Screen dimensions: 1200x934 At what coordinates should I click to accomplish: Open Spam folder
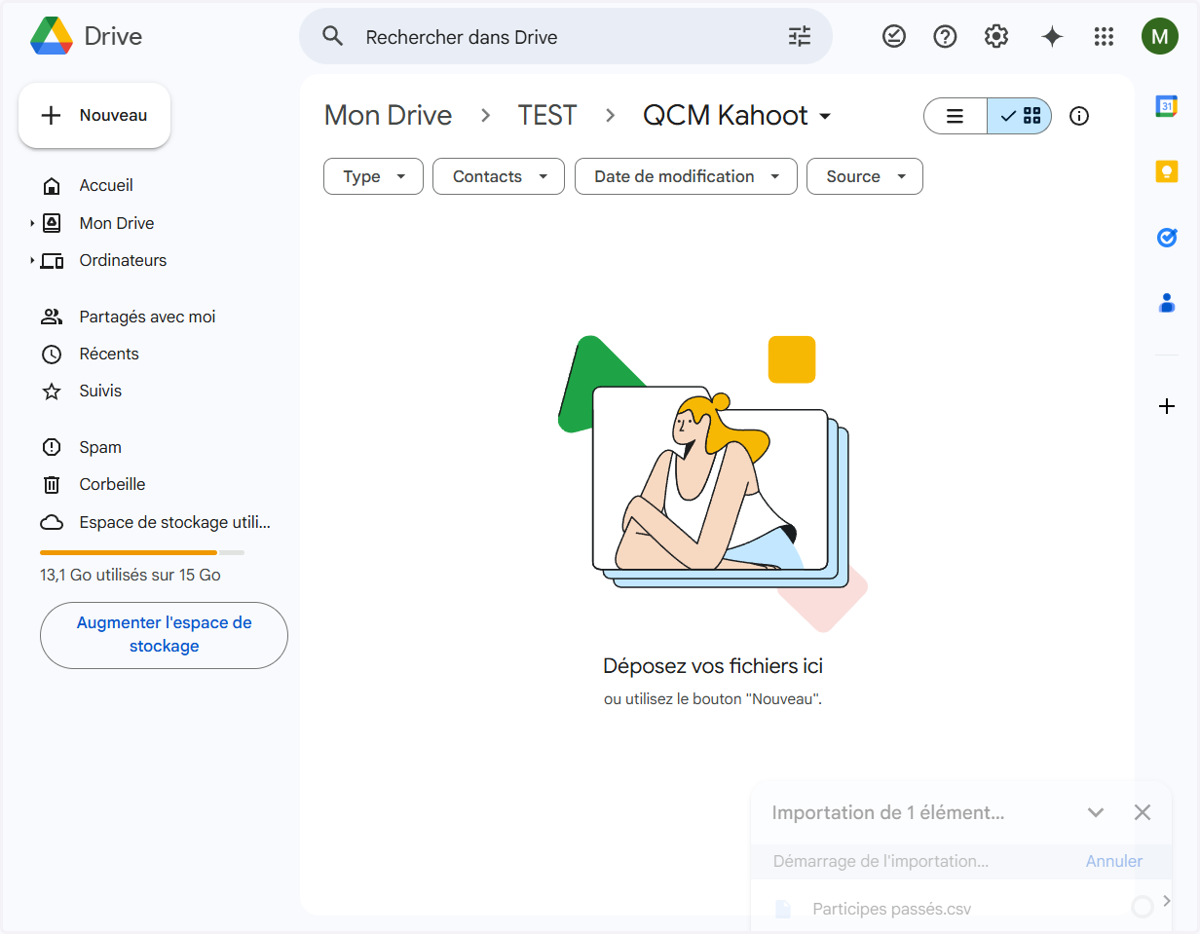tap(100, 447)
